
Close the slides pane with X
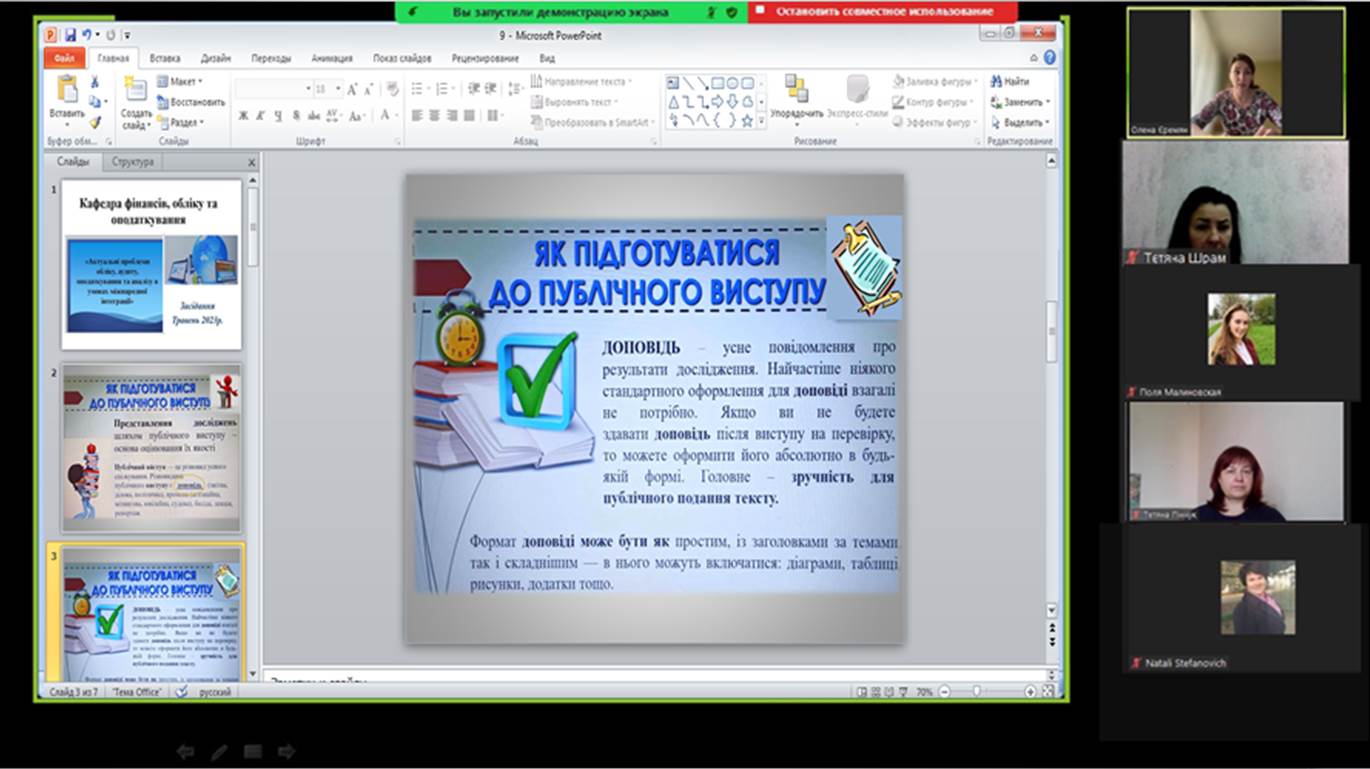252,162
